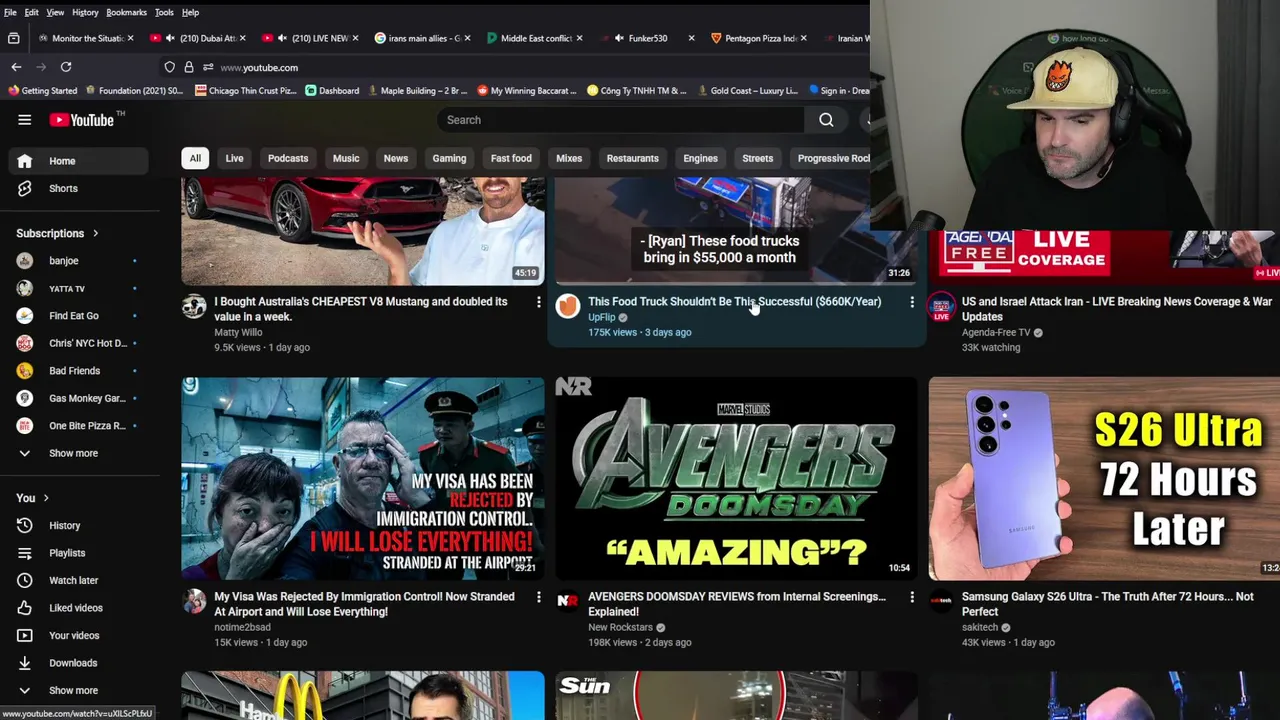Click the site padlock icon
Image resolution: width=1280 pixels, height=720 pixels.
click(x=188, y=67)
